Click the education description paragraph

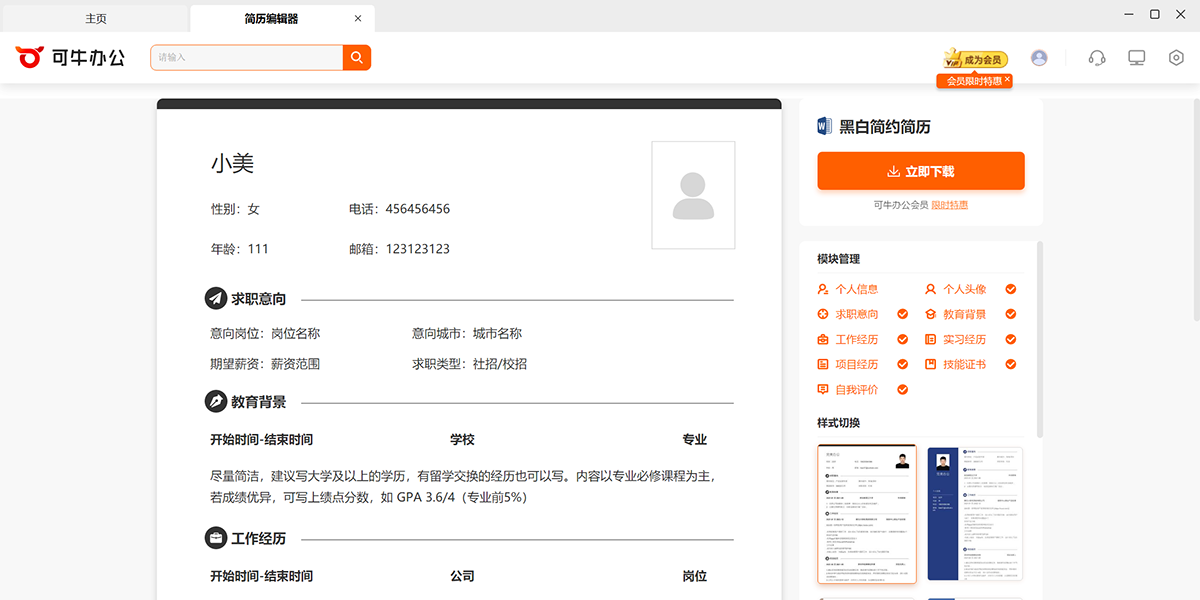click(x=464, y=486)
